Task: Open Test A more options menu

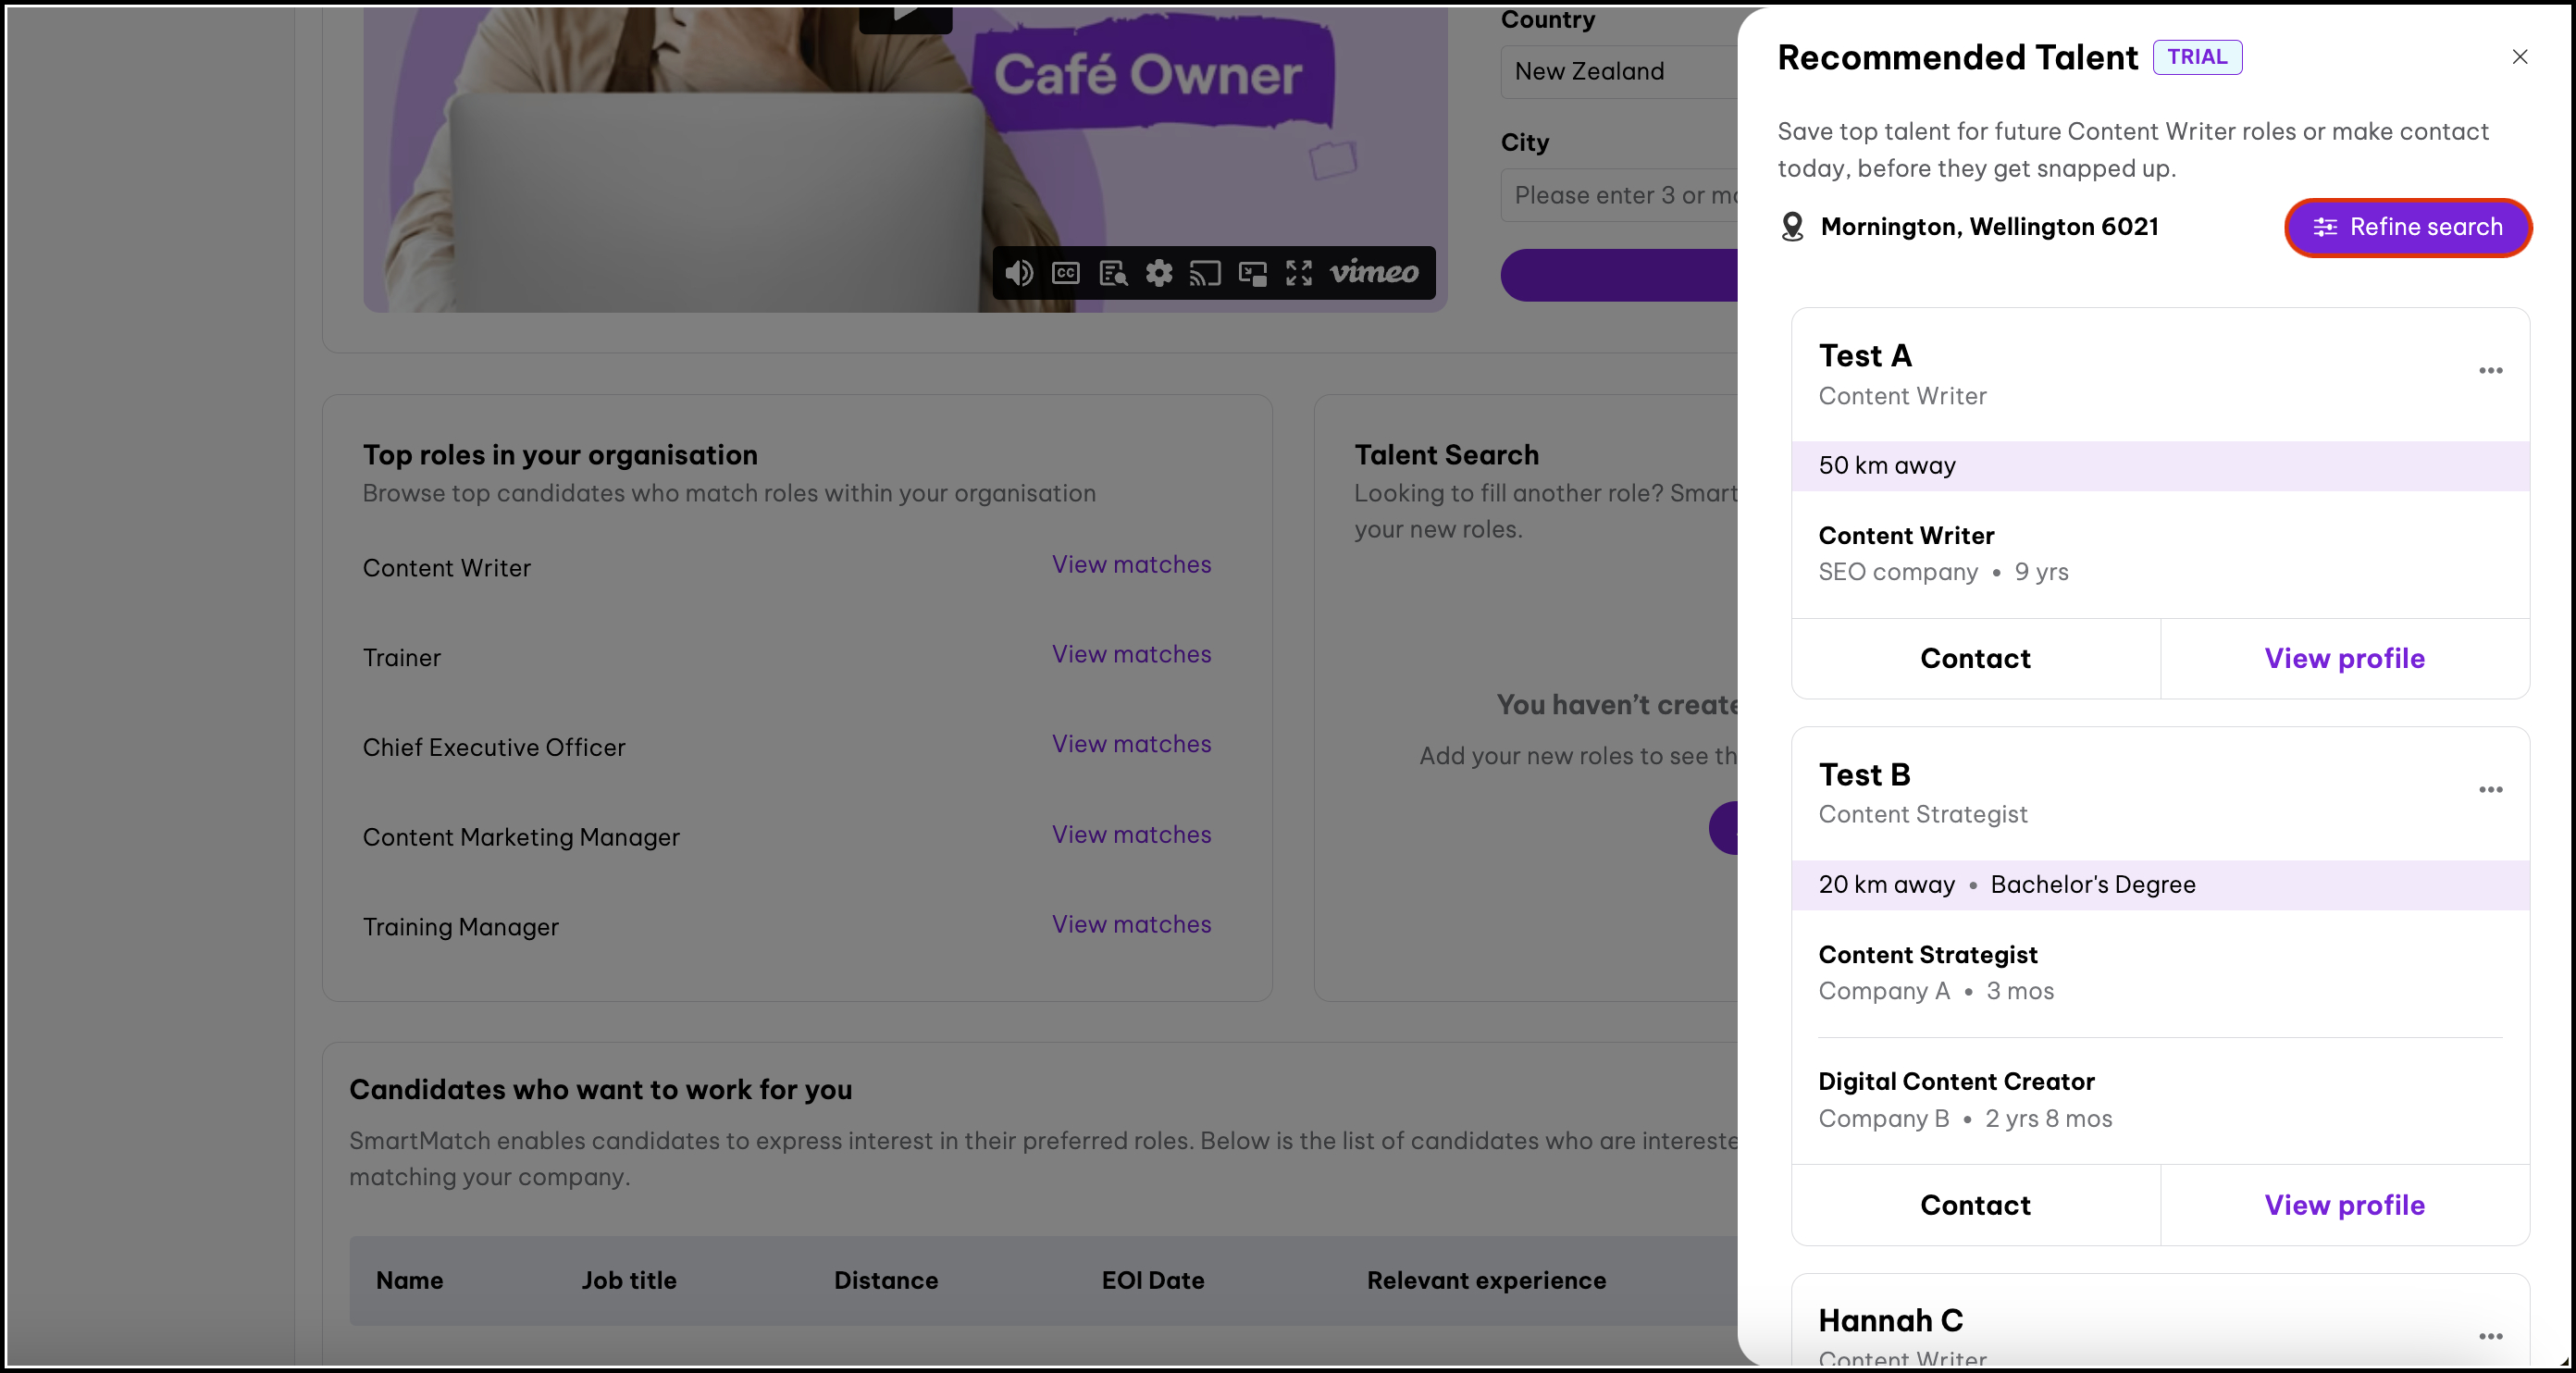Action: point(2490,371)
